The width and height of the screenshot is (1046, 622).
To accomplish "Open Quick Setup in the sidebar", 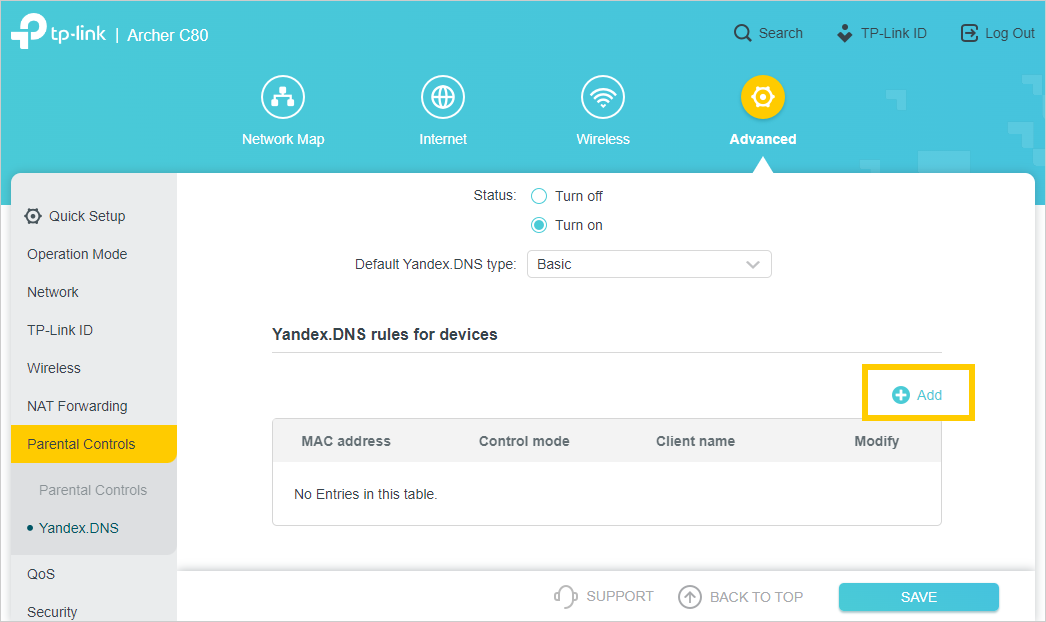I will point(86,216).
